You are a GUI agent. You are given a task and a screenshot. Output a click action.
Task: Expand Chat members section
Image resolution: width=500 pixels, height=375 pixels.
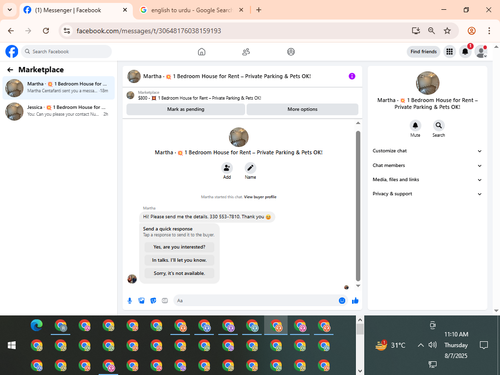coord(427,165)
